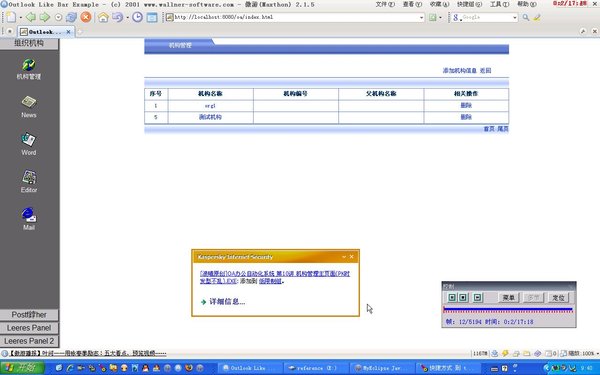Screen dimensions: 600x375
Task: Open the Postfächer sidebar panel
Action: click(x=29, y=315)
